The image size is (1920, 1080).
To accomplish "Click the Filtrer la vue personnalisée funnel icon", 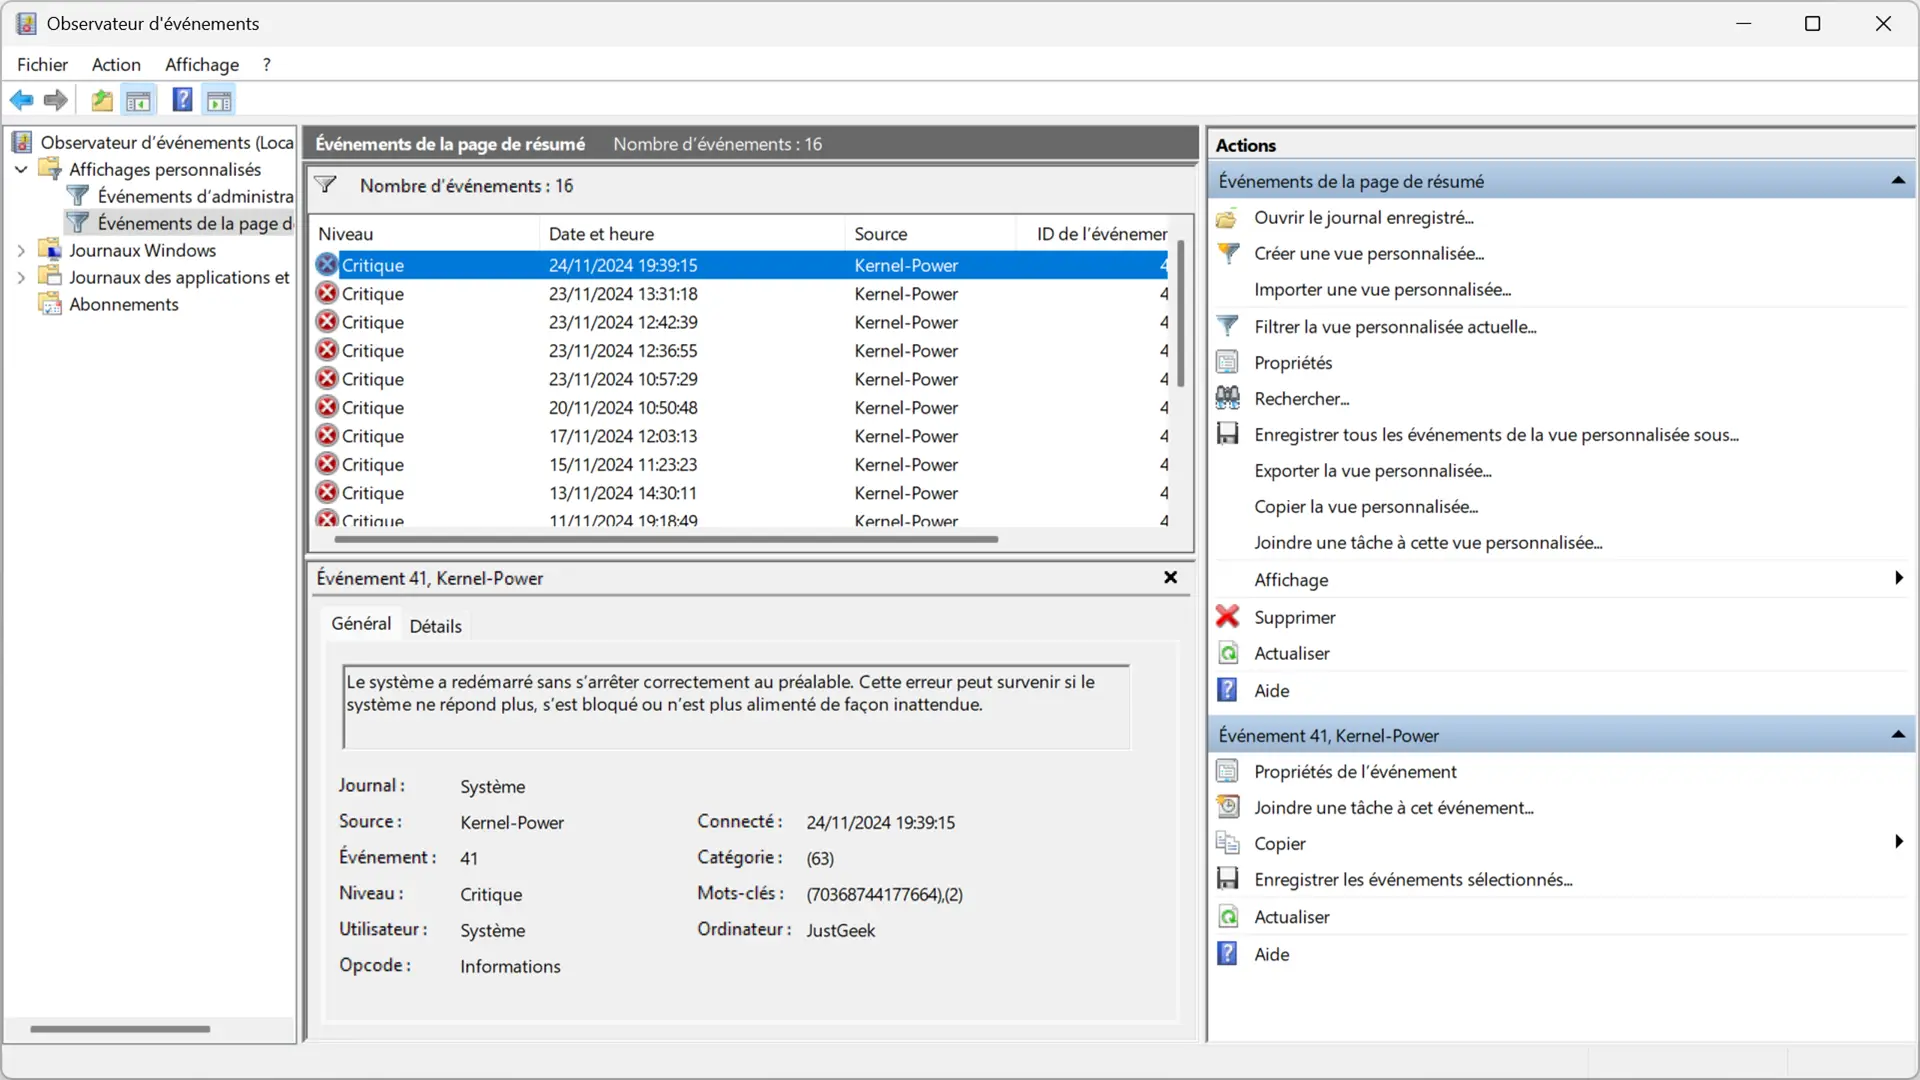I will (x=1227, y=327).
